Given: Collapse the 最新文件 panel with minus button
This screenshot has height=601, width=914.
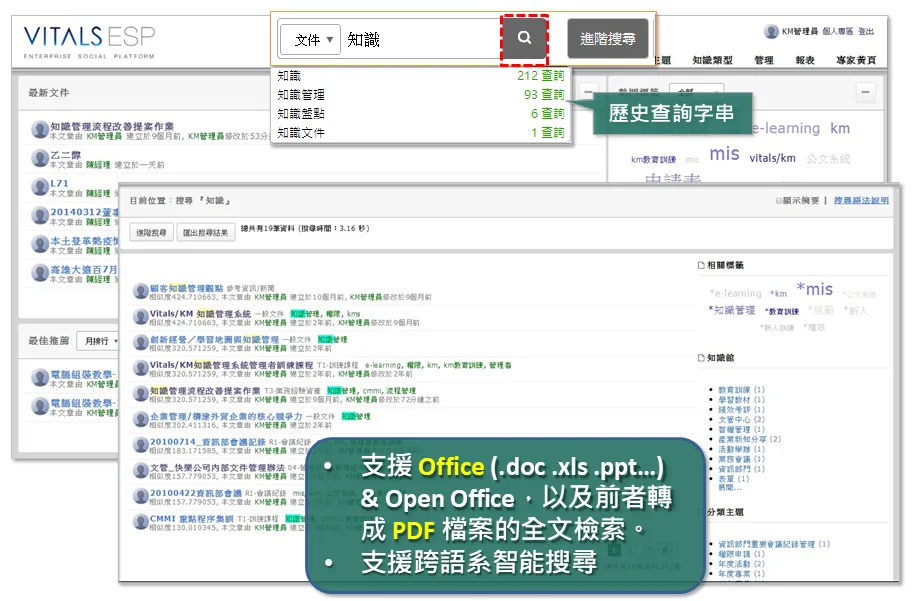Looking at the screenshot, I should [588, 92].
